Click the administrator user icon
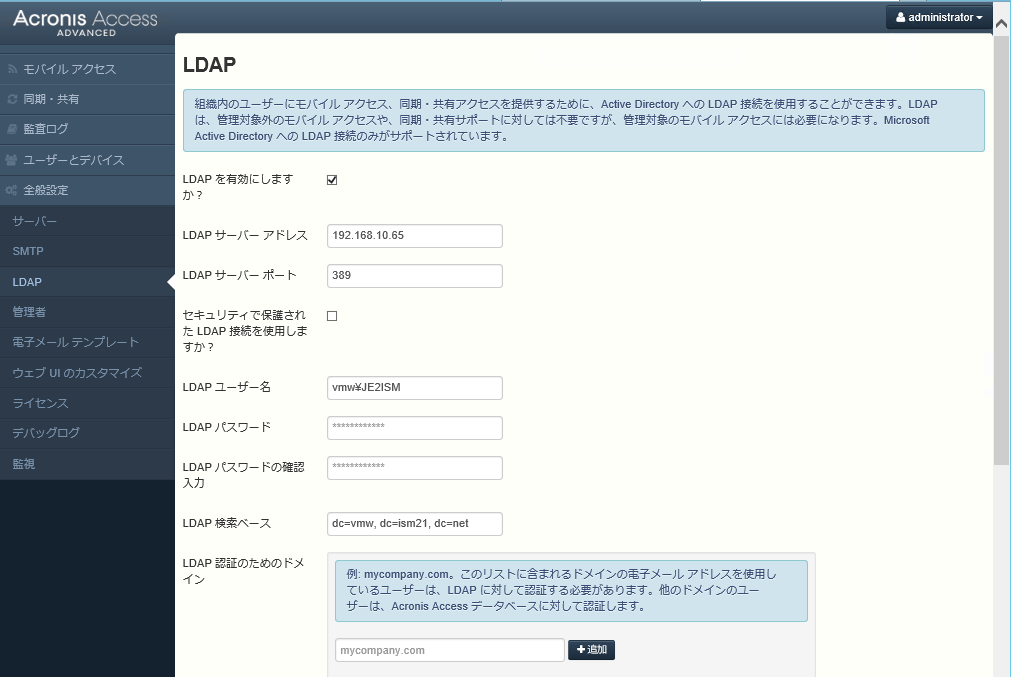 pyautogui.click(x=900, y=18)
